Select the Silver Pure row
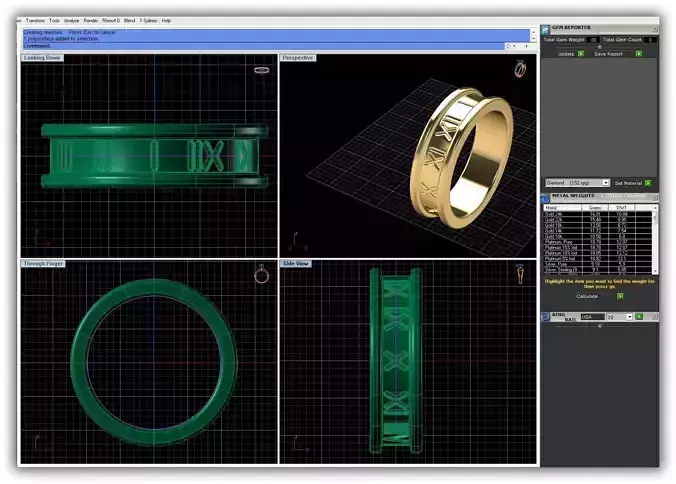Image resolution: width=676 pixels, height=484 pixels. [x=598, y=264]
